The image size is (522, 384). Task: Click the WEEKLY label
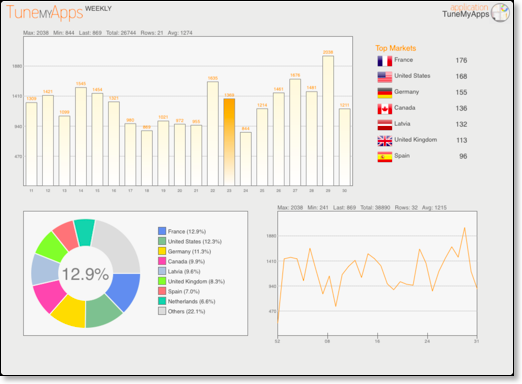(98, 9)
